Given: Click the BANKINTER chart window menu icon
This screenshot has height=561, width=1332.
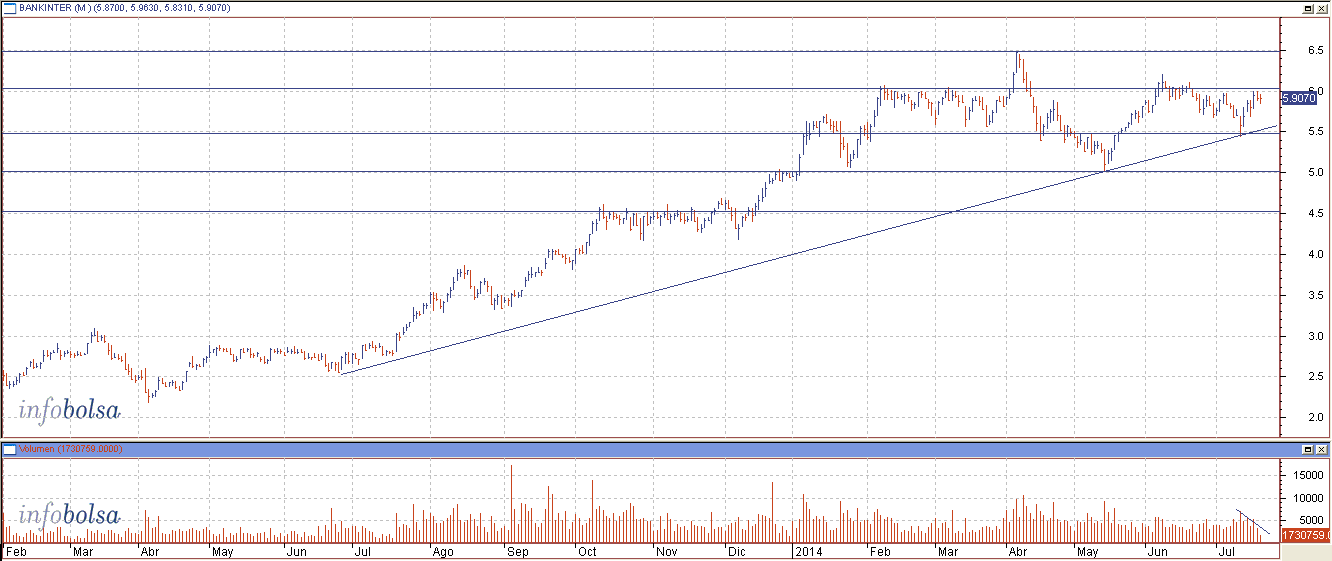Looking at the screenshot, I should coord(9,8).
